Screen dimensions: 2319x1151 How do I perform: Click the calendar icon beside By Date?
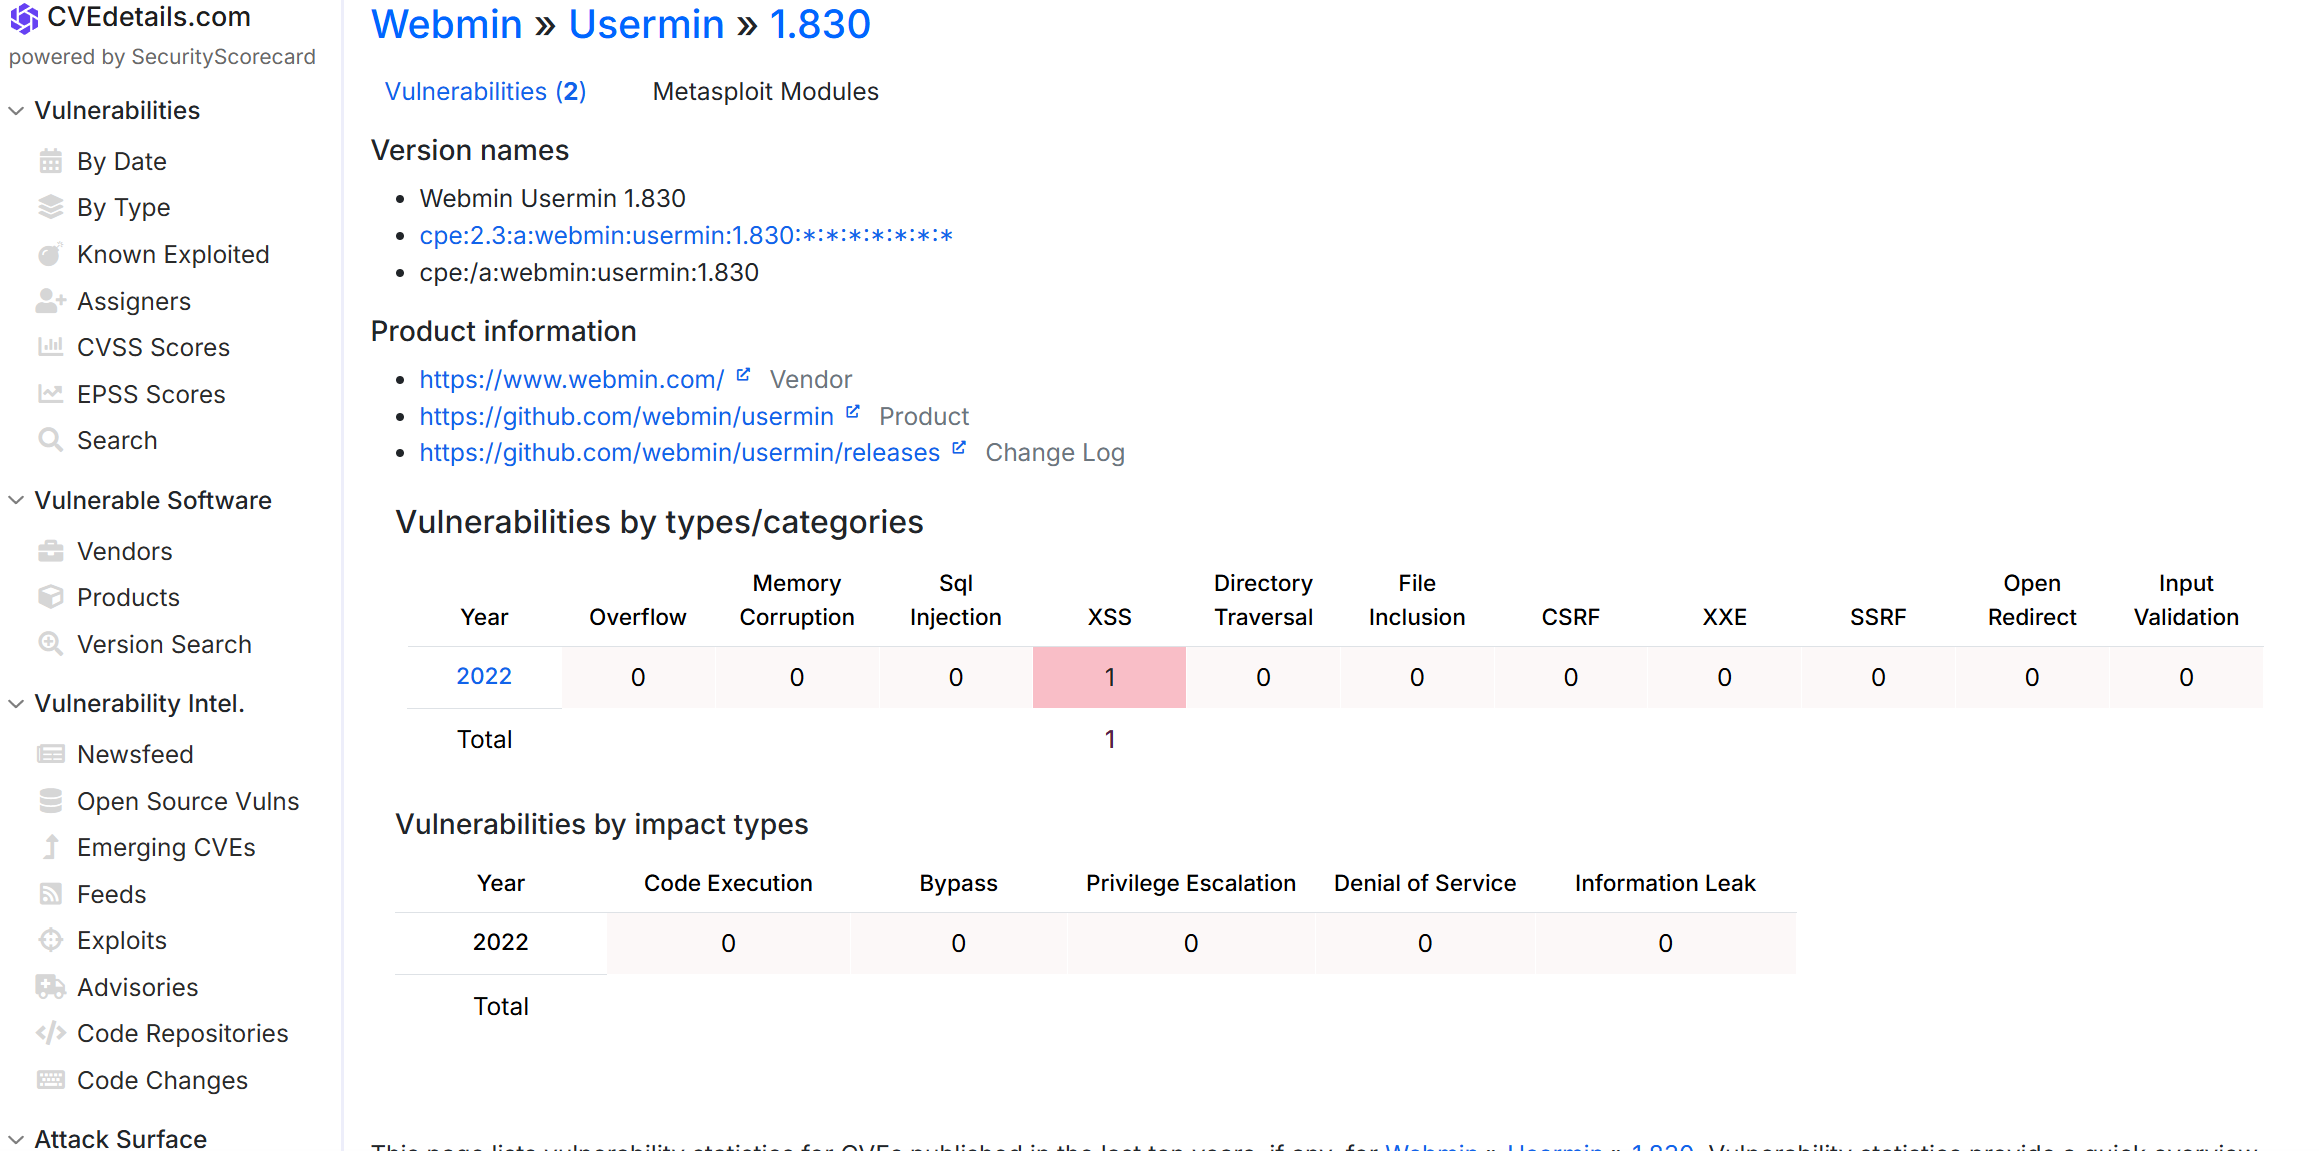[x=50, y=161]
